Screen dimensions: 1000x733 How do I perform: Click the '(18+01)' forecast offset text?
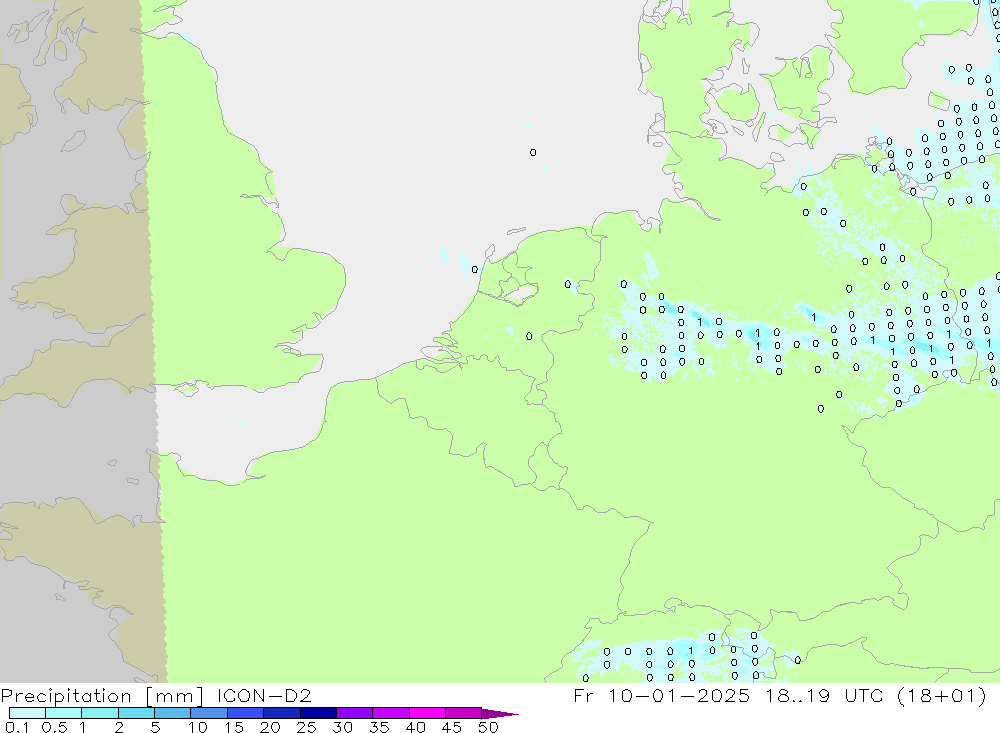point(941,695)
